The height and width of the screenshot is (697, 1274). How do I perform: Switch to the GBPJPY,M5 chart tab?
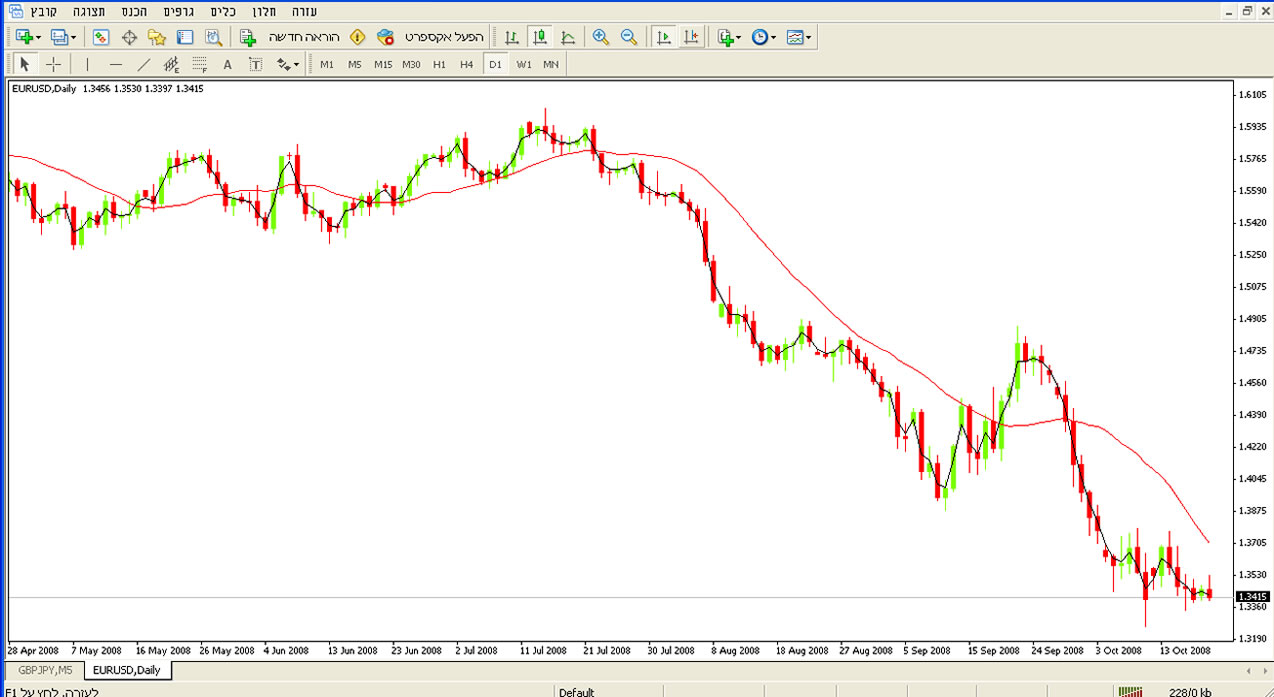45,670
